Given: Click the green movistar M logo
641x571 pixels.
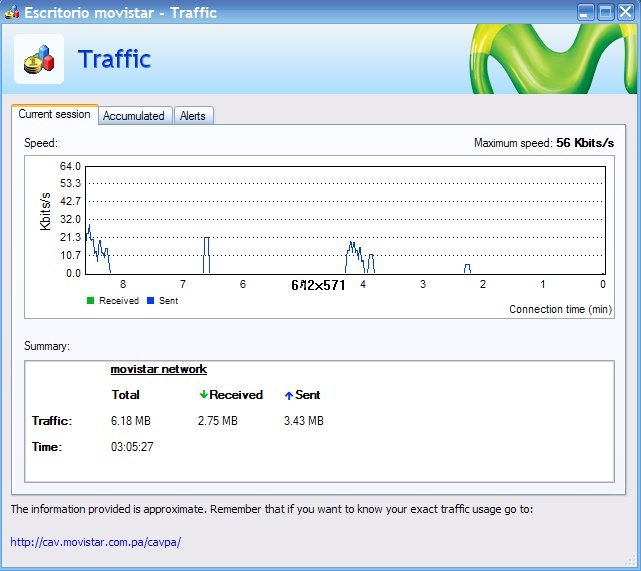Looking at the screenshot, I should 554,59.
